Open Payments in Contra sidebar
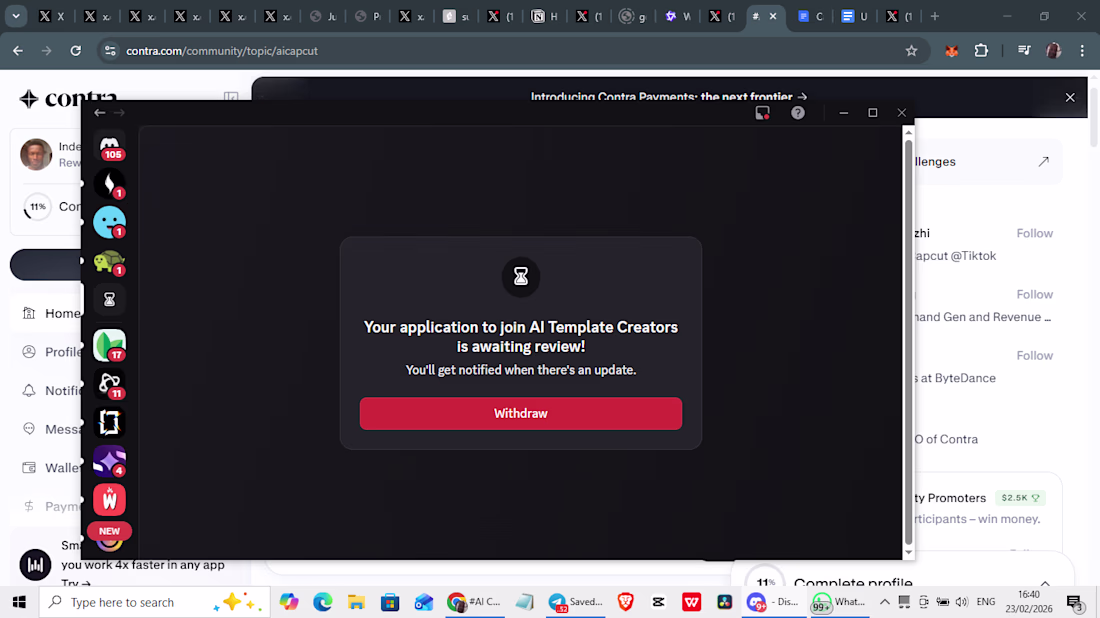This screenshot has height=618, width=1100. point(51,506)
